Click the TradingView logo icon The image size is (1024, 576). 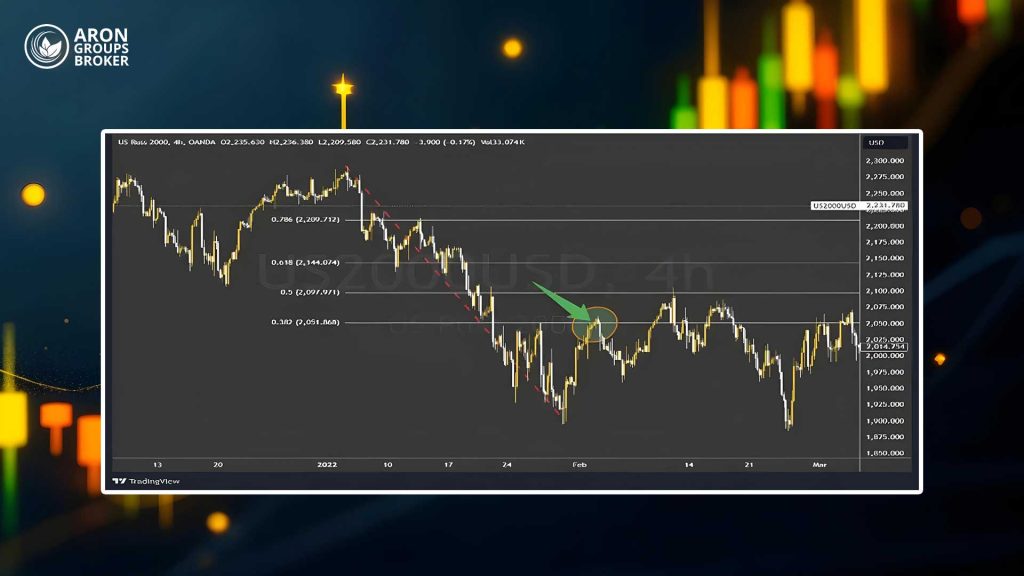(119, 481)
